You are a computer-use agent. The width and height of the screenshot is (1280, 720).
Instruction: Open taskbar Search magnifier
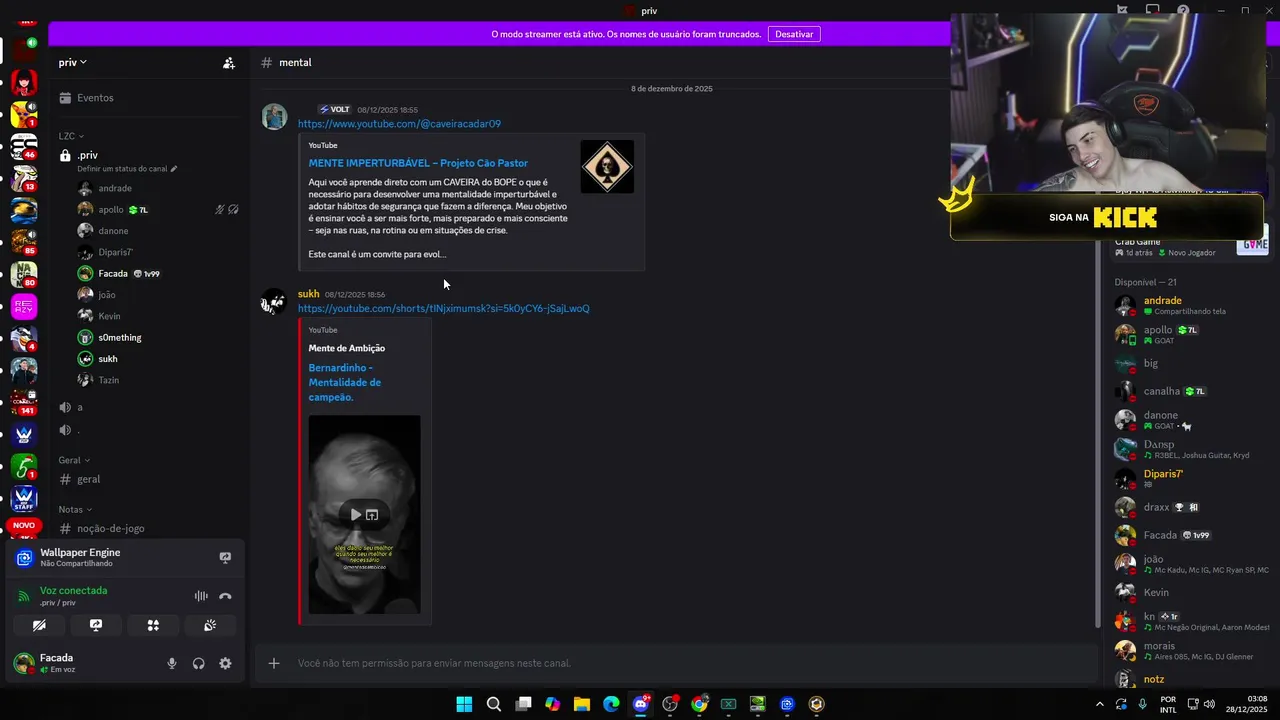494,704
